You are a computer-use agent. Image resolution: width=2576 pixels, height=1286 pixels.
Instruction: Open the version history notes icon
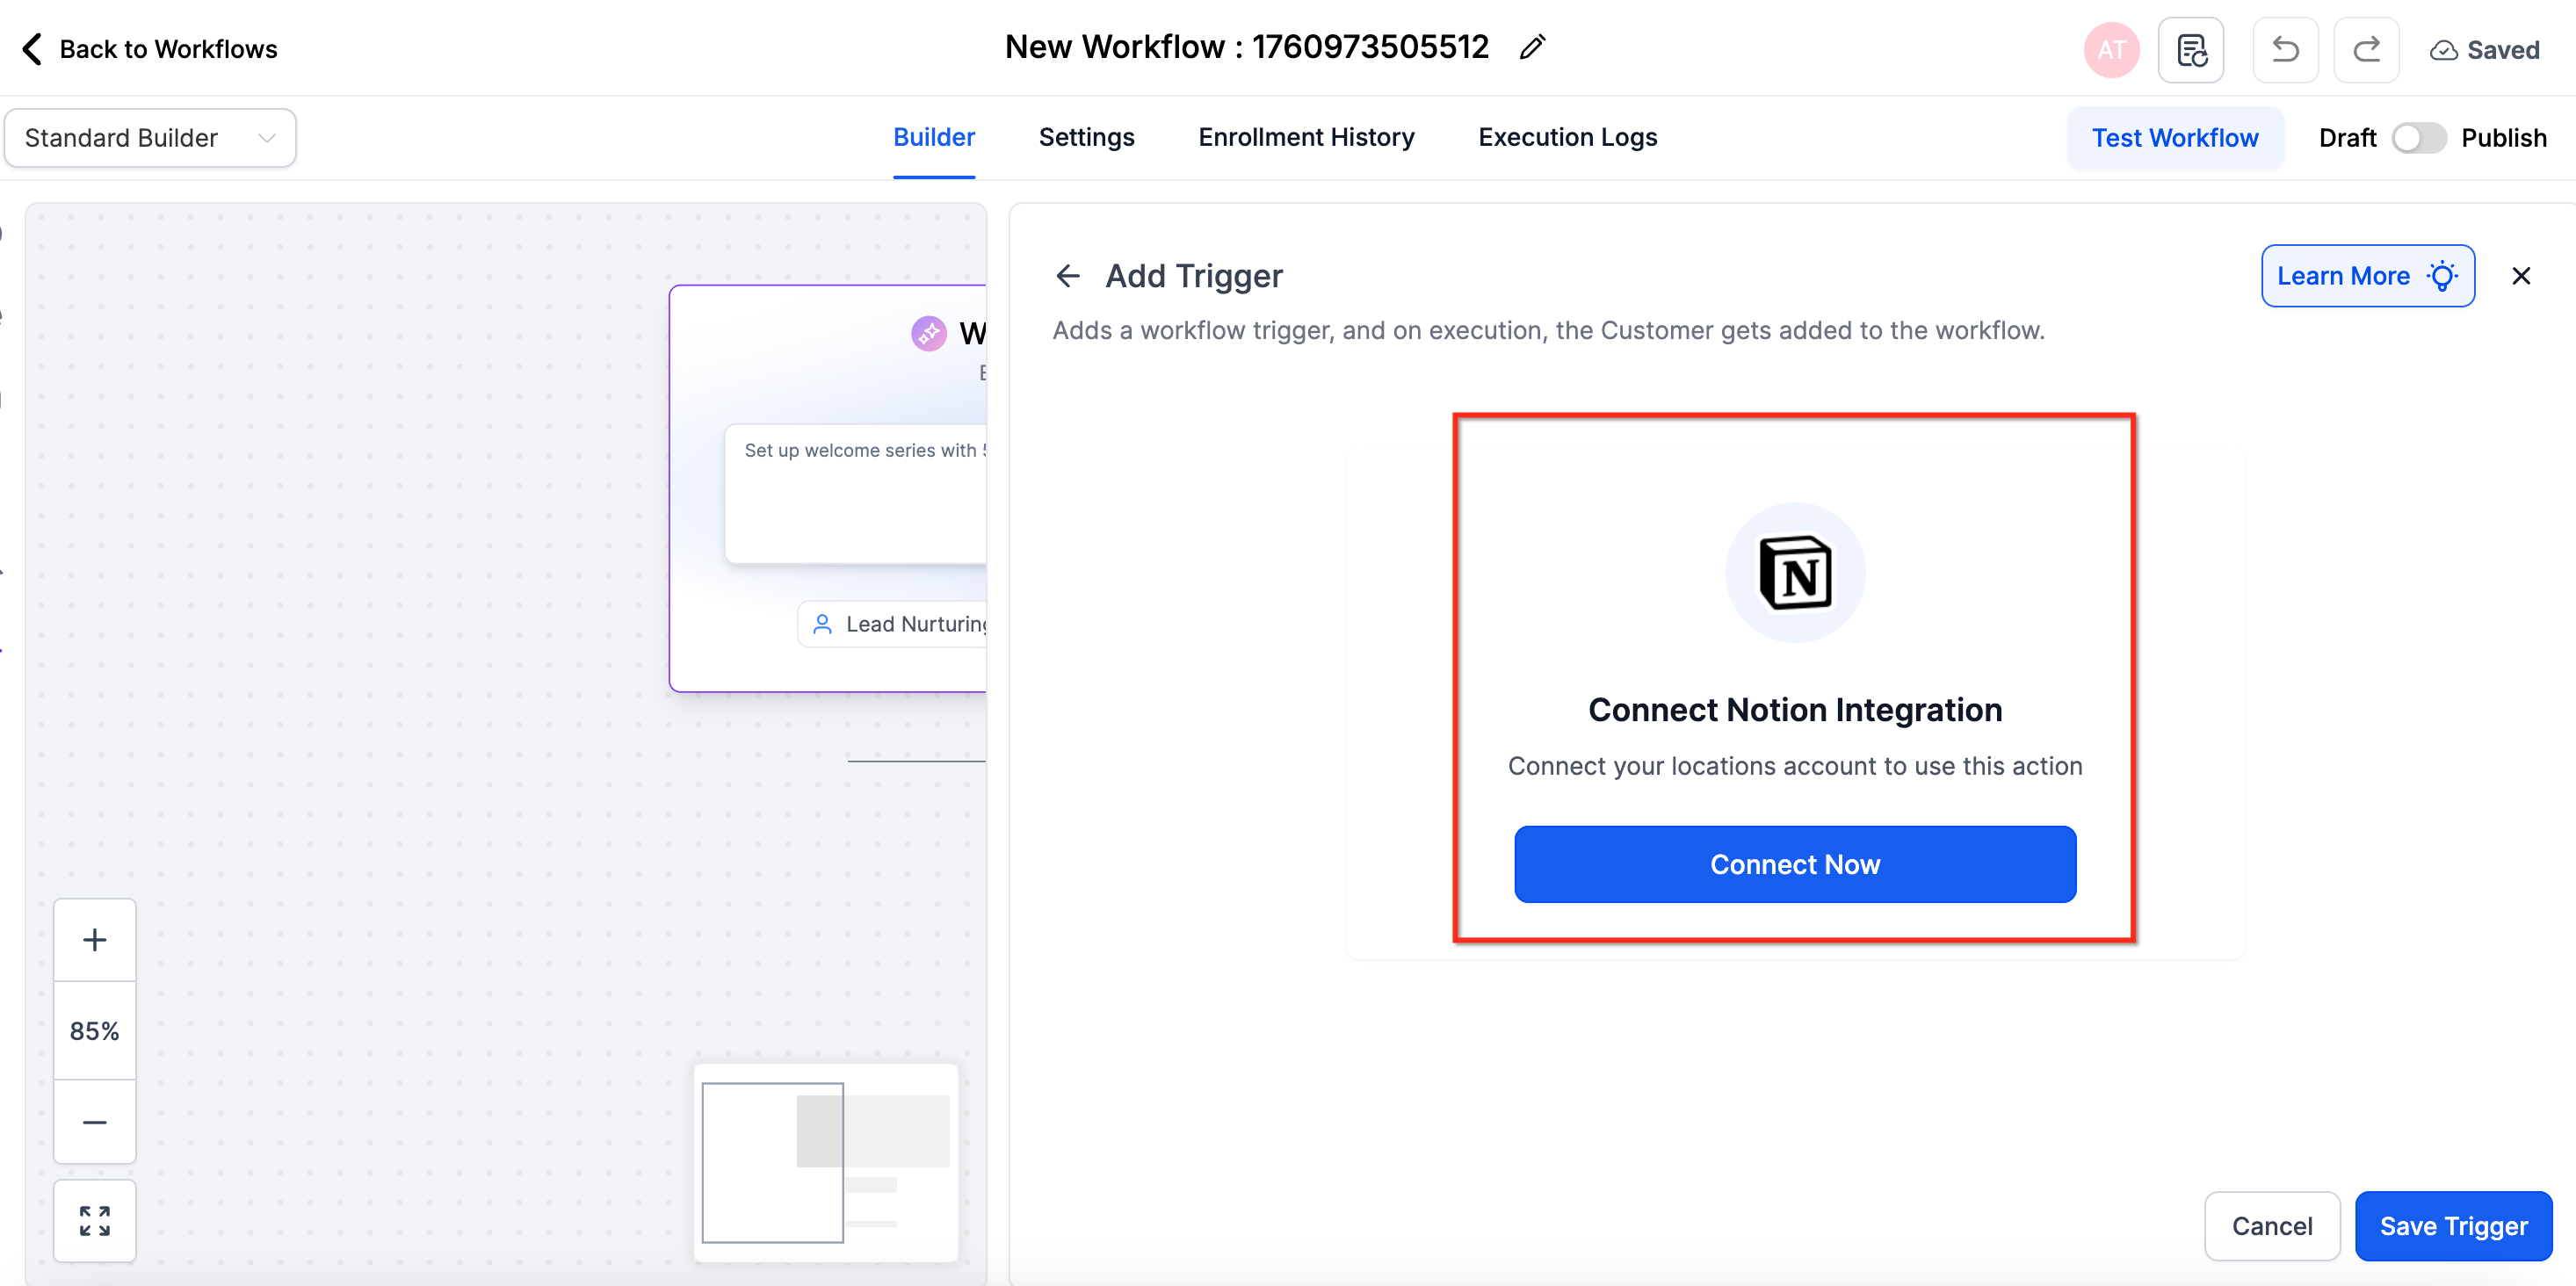[2190, 49]
